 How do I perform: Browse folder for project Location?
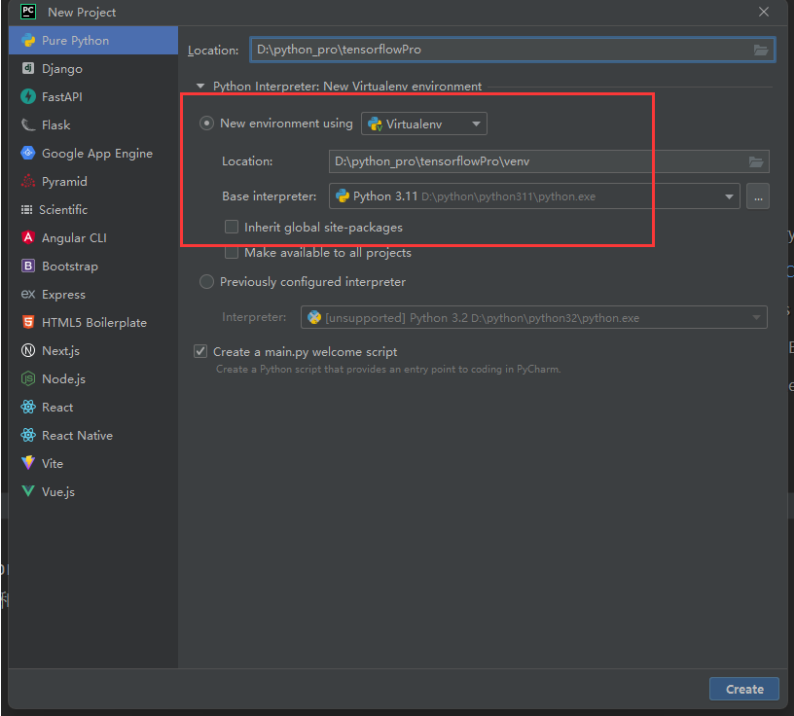point(761,50)
